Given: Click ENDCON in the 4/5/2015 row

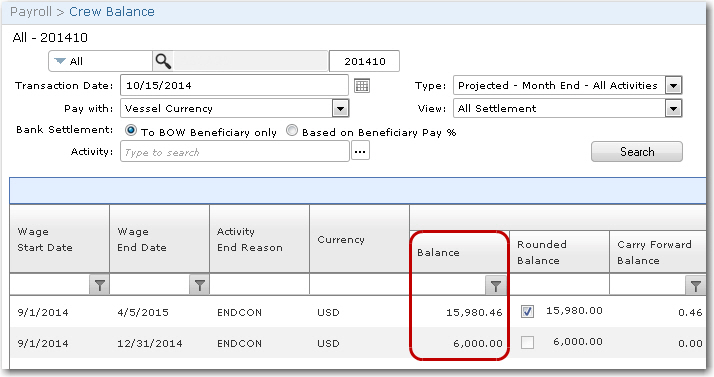Looking at the screenshot, I should [x=240, y=313].
